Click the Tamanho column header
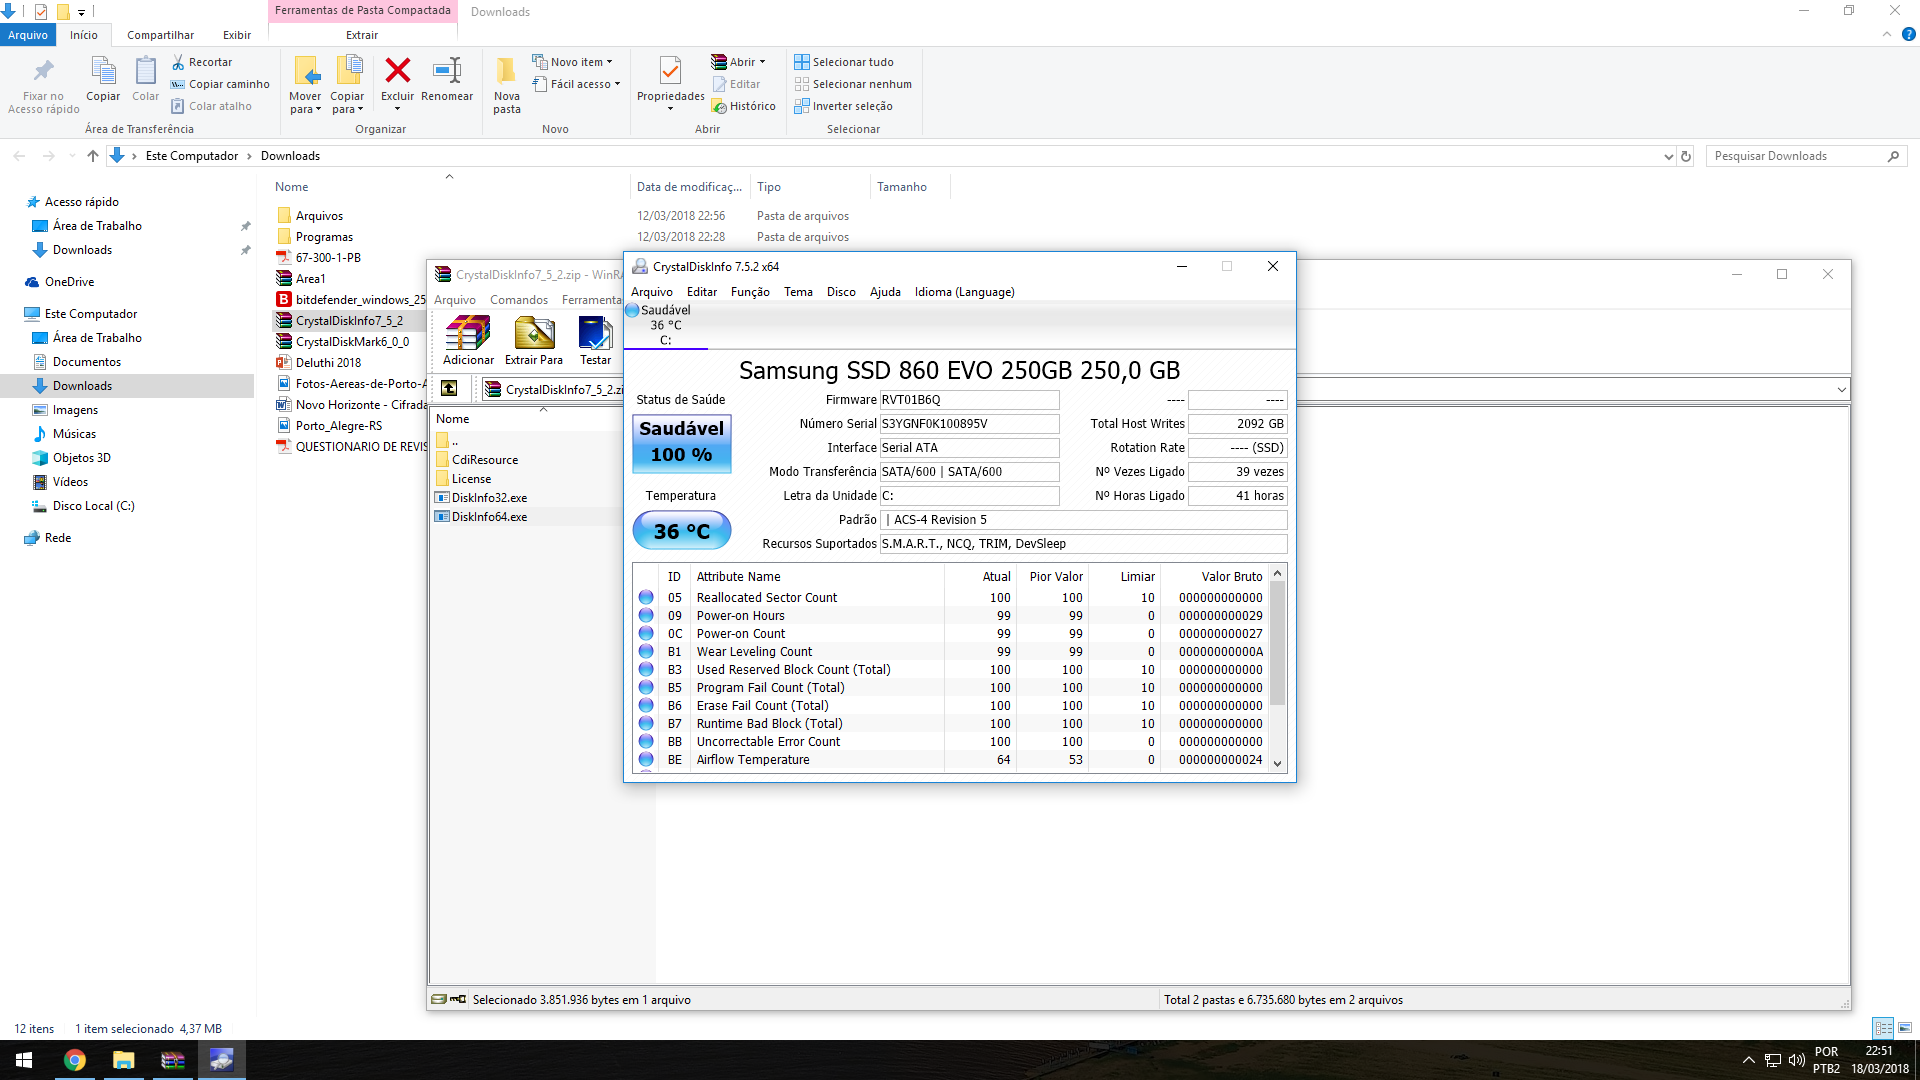 coord(901,187)
